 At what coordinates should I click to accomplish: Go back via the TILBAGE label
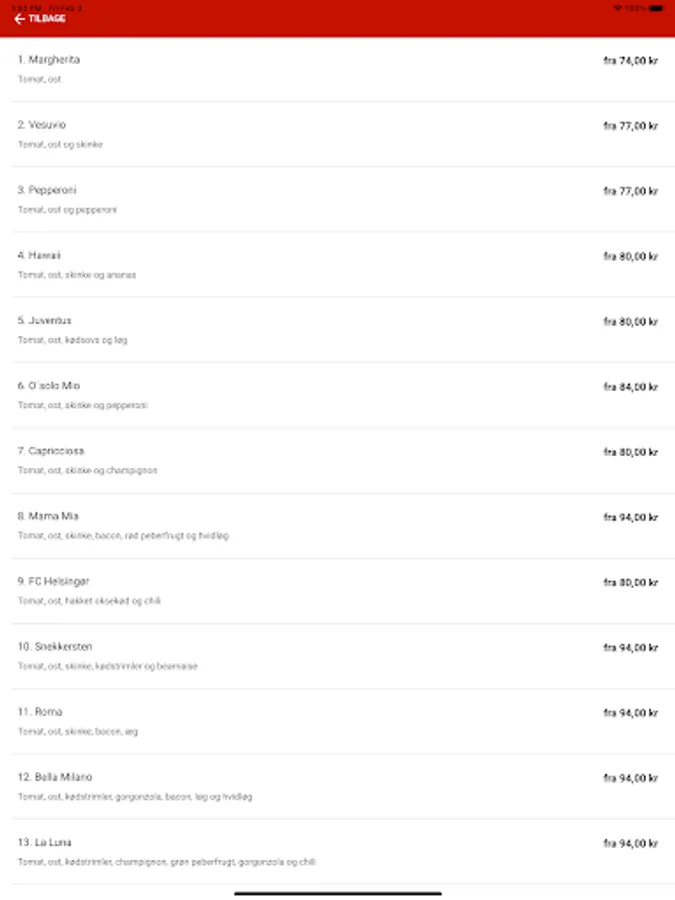(47, 19)
